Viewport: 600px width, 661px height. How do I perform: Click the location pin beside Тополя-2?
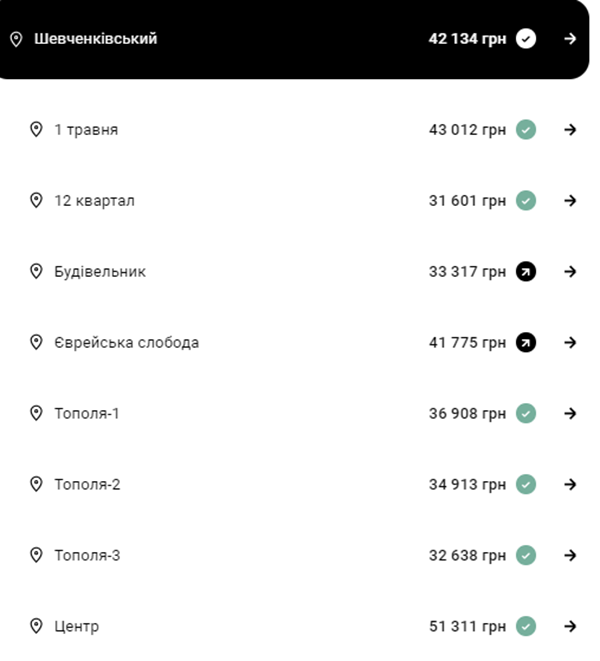click(x=36, y=485)
